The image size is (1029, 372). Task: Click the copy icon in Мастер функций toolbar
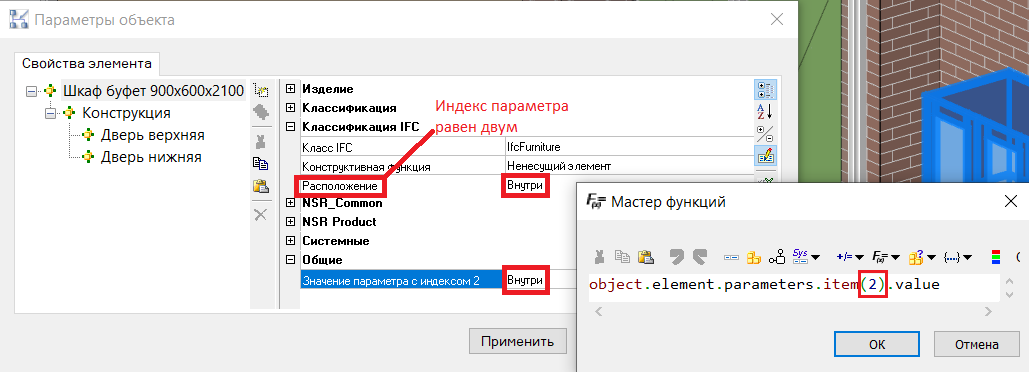point(621,257)
